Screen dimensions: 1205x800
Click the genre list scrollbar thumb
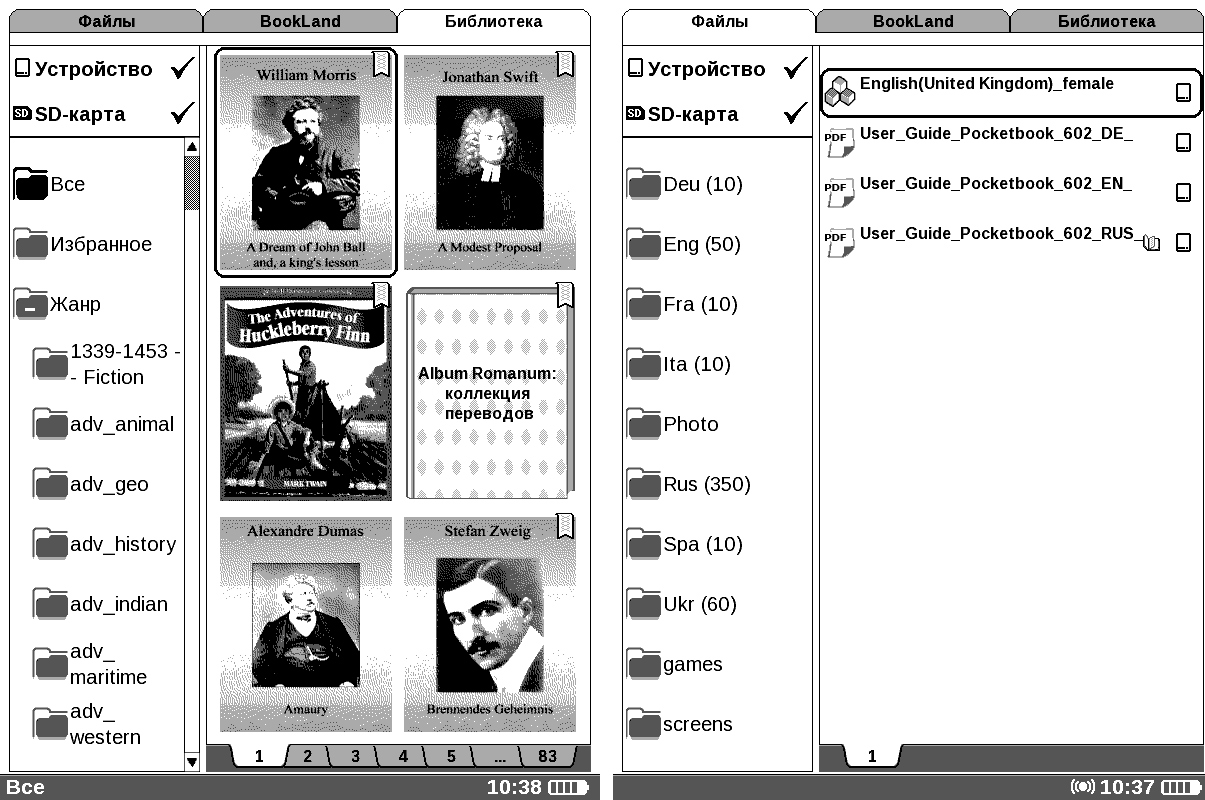coord(192,184)
